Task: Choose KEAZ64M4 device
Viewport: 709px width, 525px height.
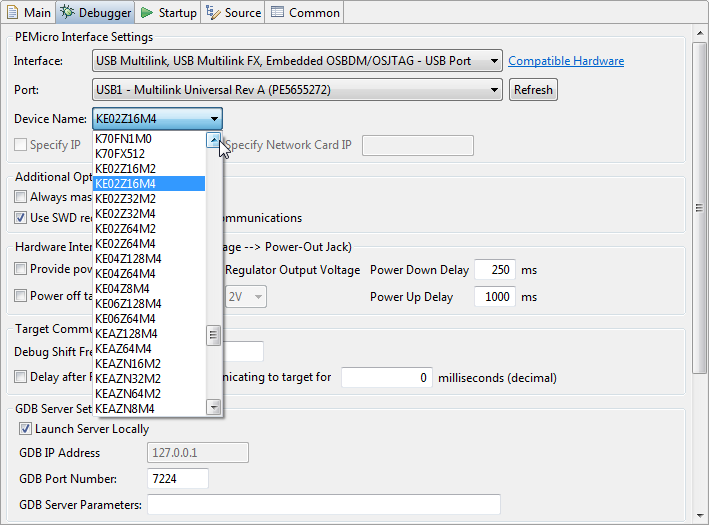Action: pos(149,349)
